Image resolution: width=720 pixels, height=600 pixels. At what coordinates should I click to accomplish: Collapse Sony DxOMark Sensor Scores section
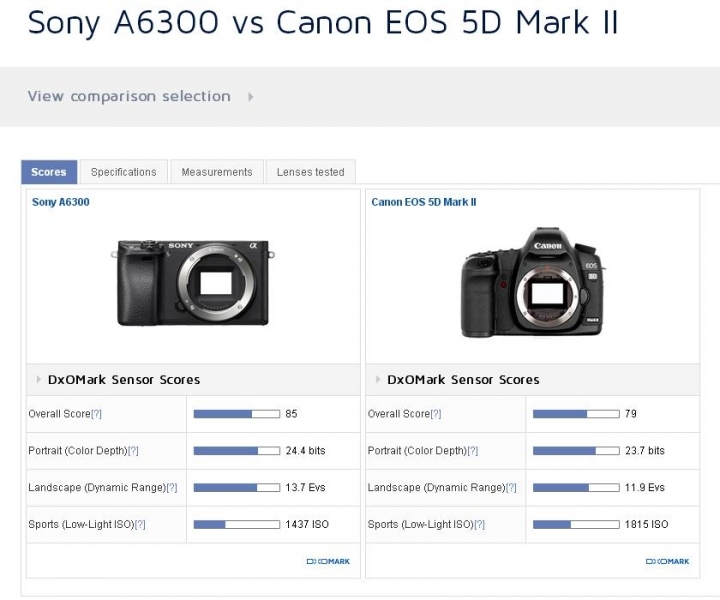[39, 380]
